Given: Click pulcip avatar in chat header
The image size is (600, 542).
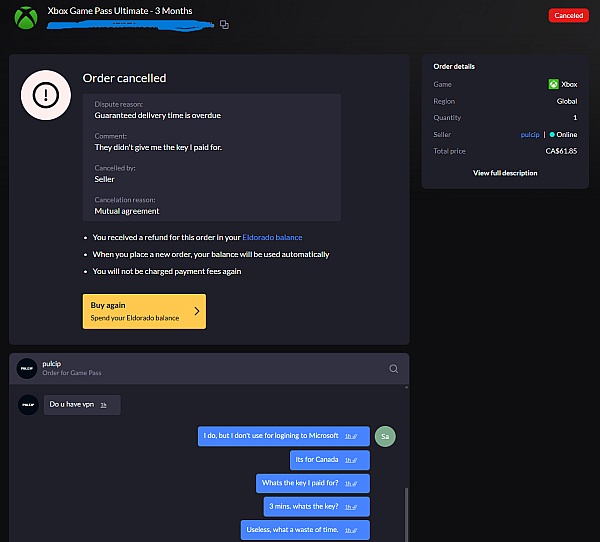Looking at the screenshot, I should click(x=27, y=369).
